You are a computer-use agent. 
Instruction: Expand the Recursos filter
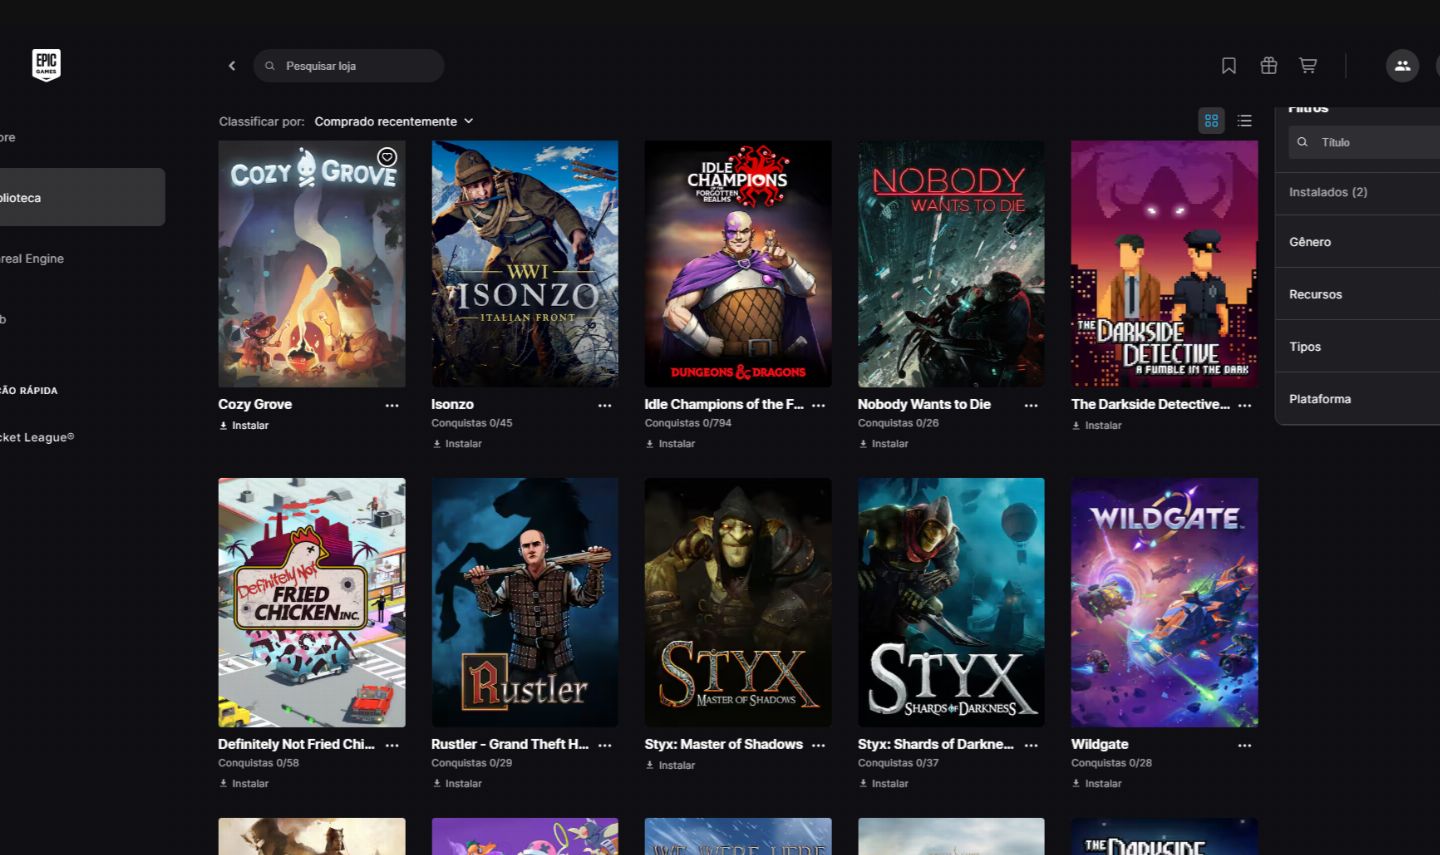point(1357,294)
